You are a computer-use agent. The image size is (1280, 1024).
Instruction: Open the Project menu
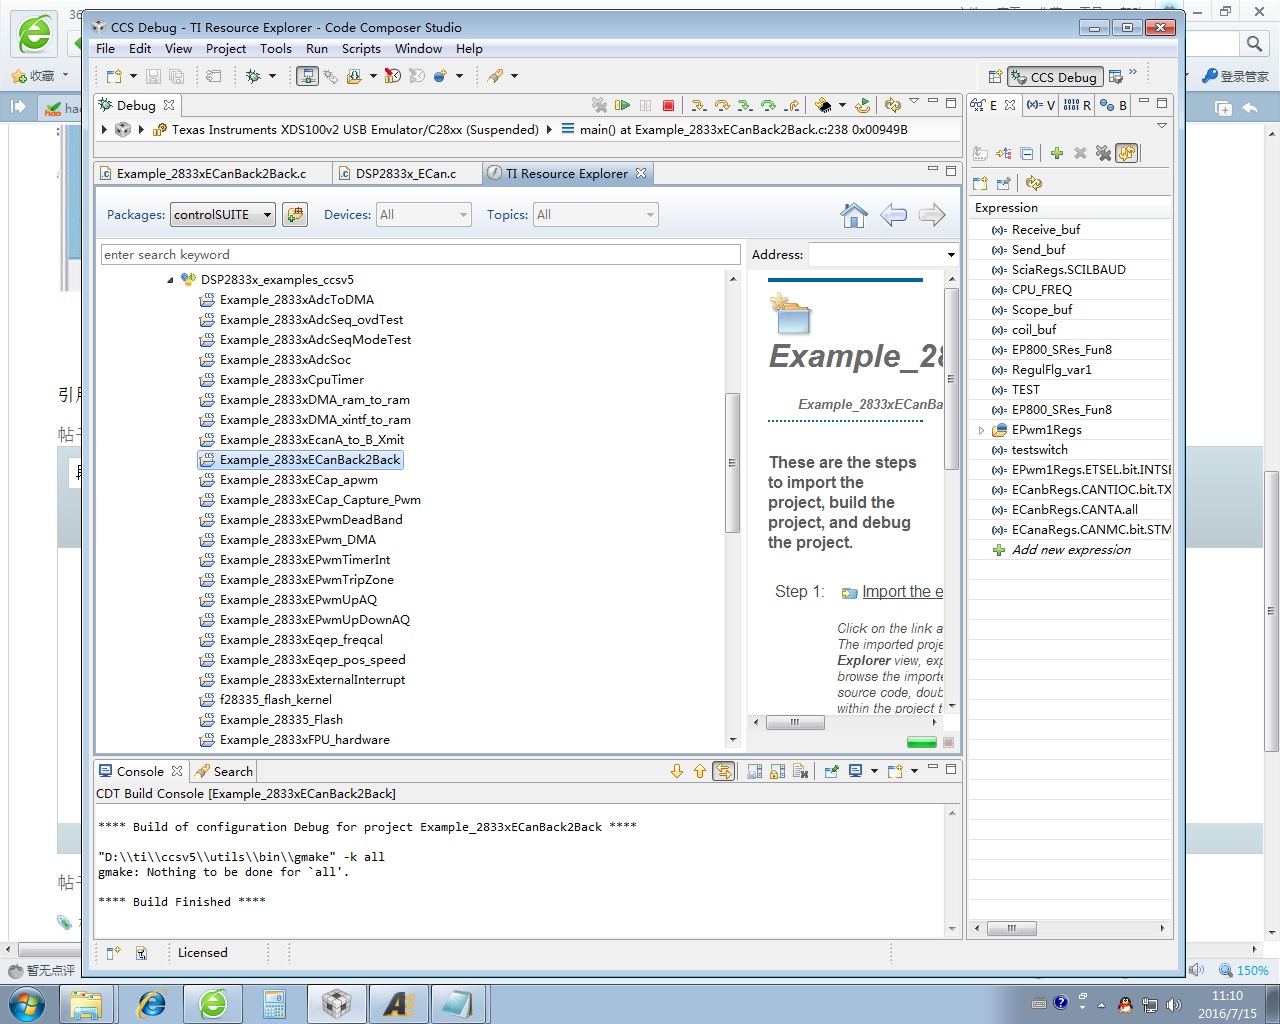[x=226, y=48]
